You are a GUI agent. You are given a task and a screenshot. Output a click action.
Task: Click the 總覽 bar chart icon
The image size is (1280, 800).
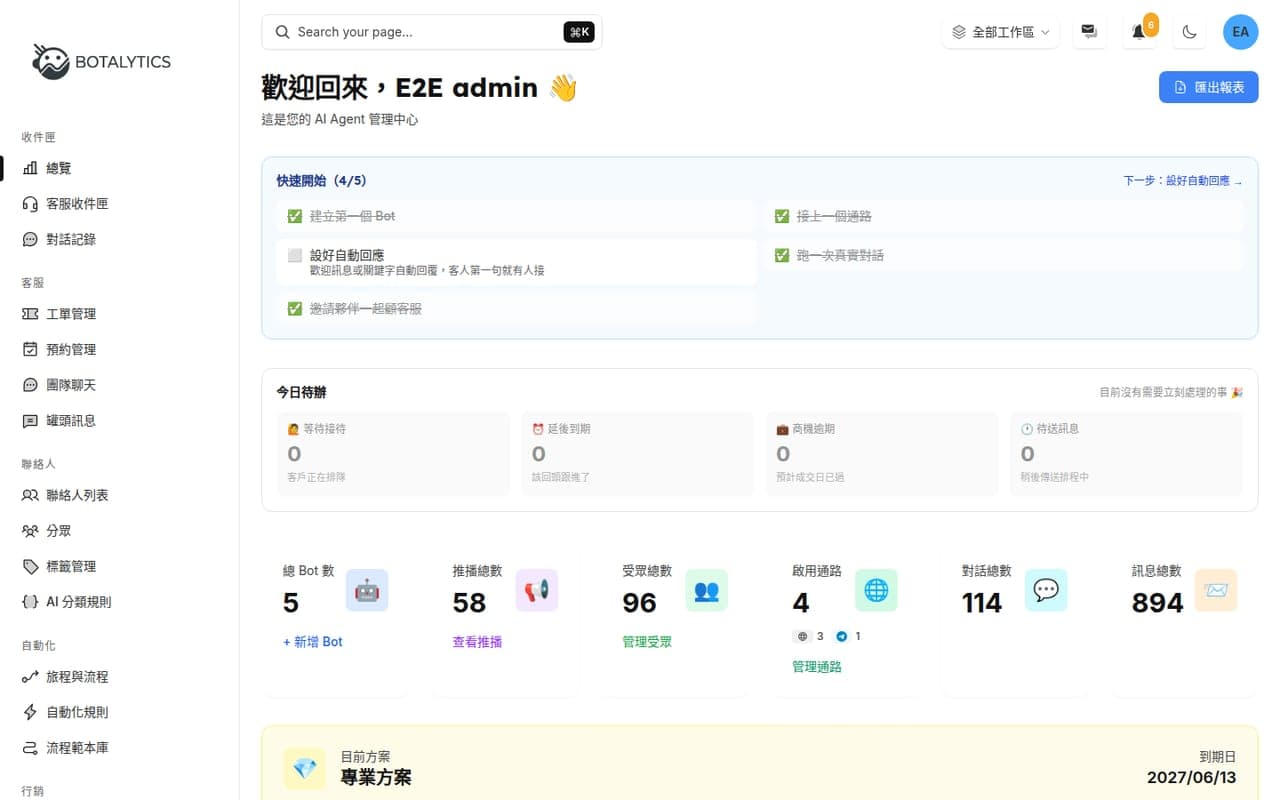(30, 168)
